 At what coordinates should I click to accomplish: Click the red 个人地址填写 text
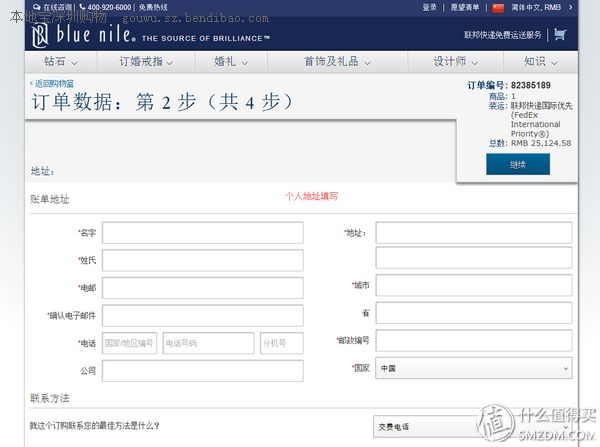[311, 196]
